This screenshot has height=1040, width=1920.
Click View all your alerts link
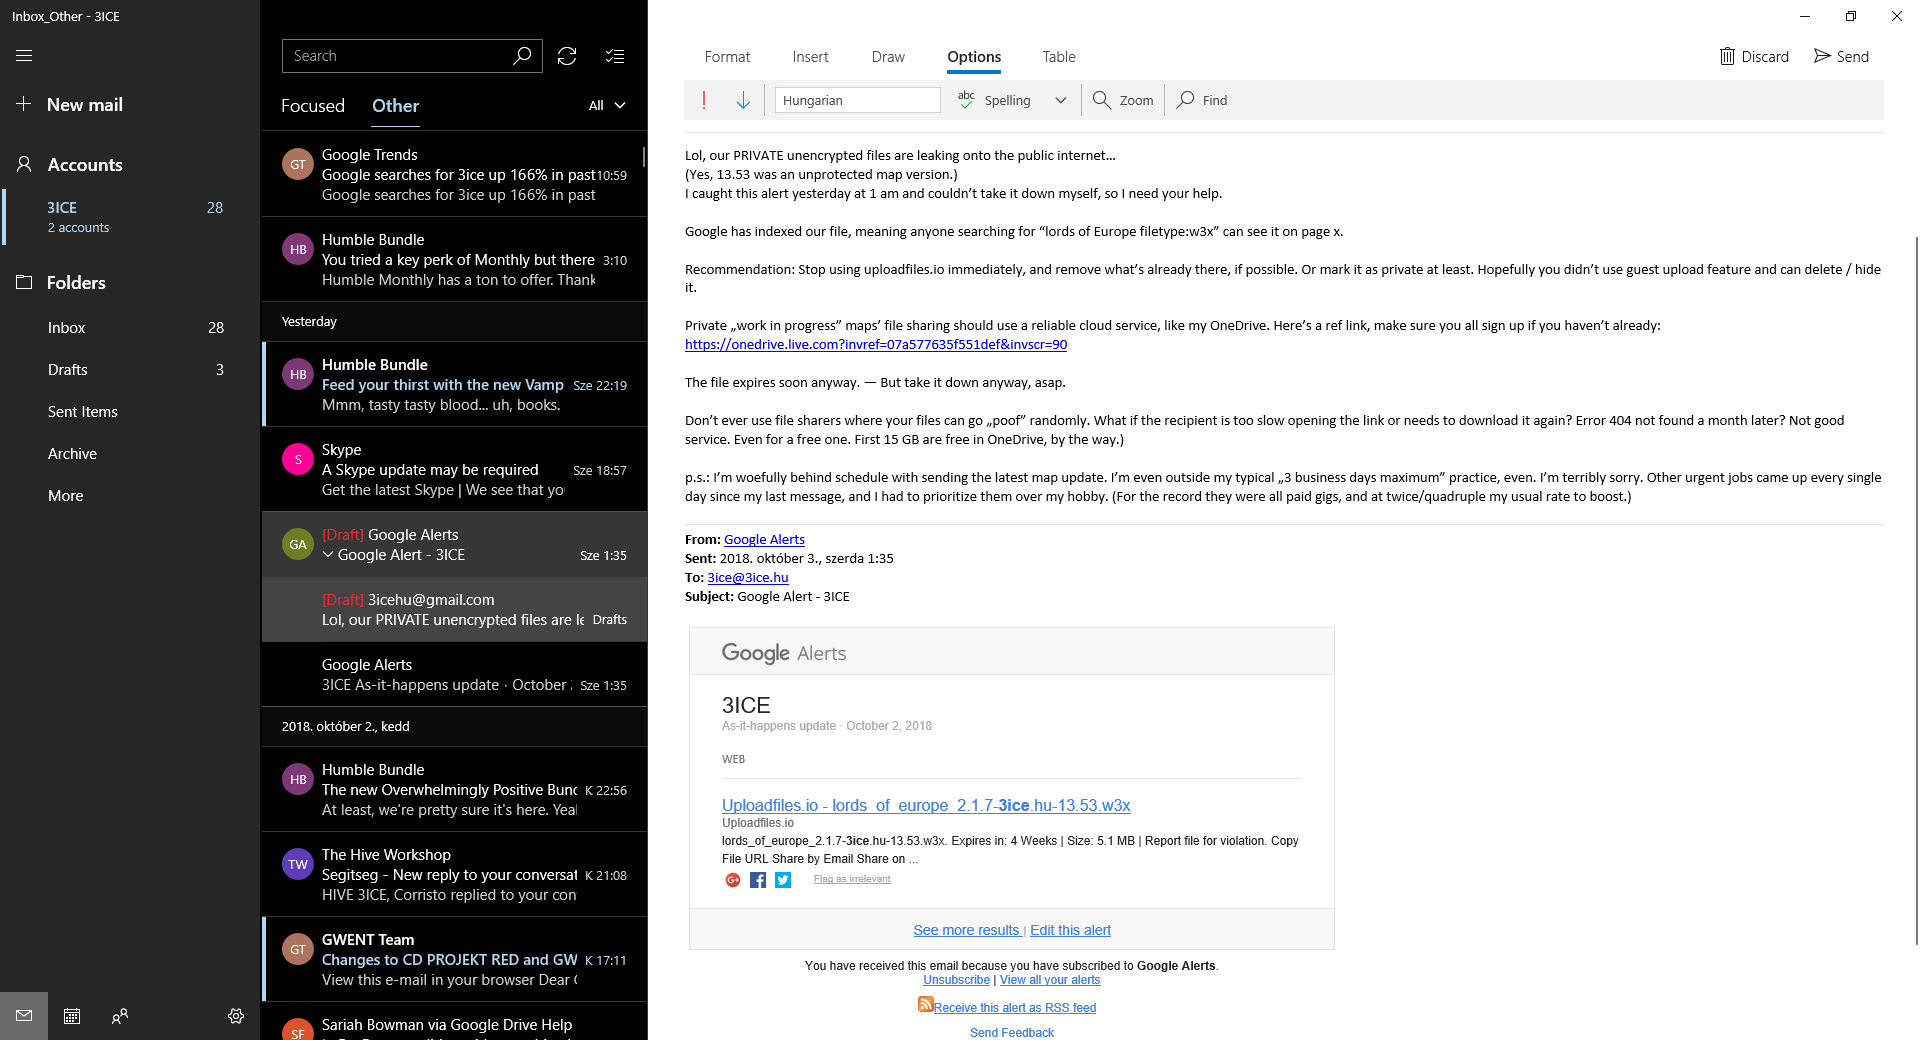coord(1050,980)
